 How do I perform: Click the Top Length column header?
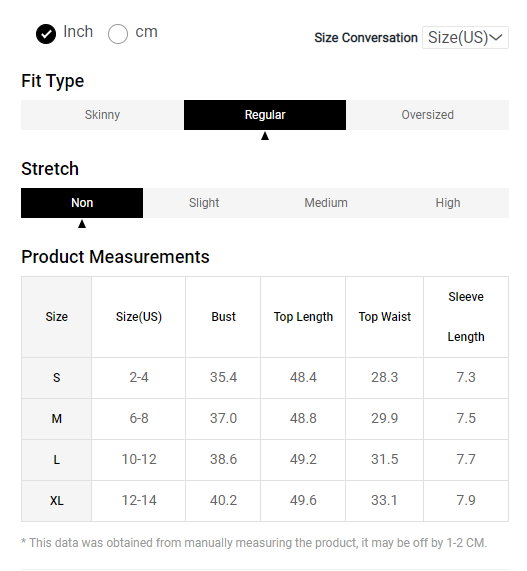303,317
